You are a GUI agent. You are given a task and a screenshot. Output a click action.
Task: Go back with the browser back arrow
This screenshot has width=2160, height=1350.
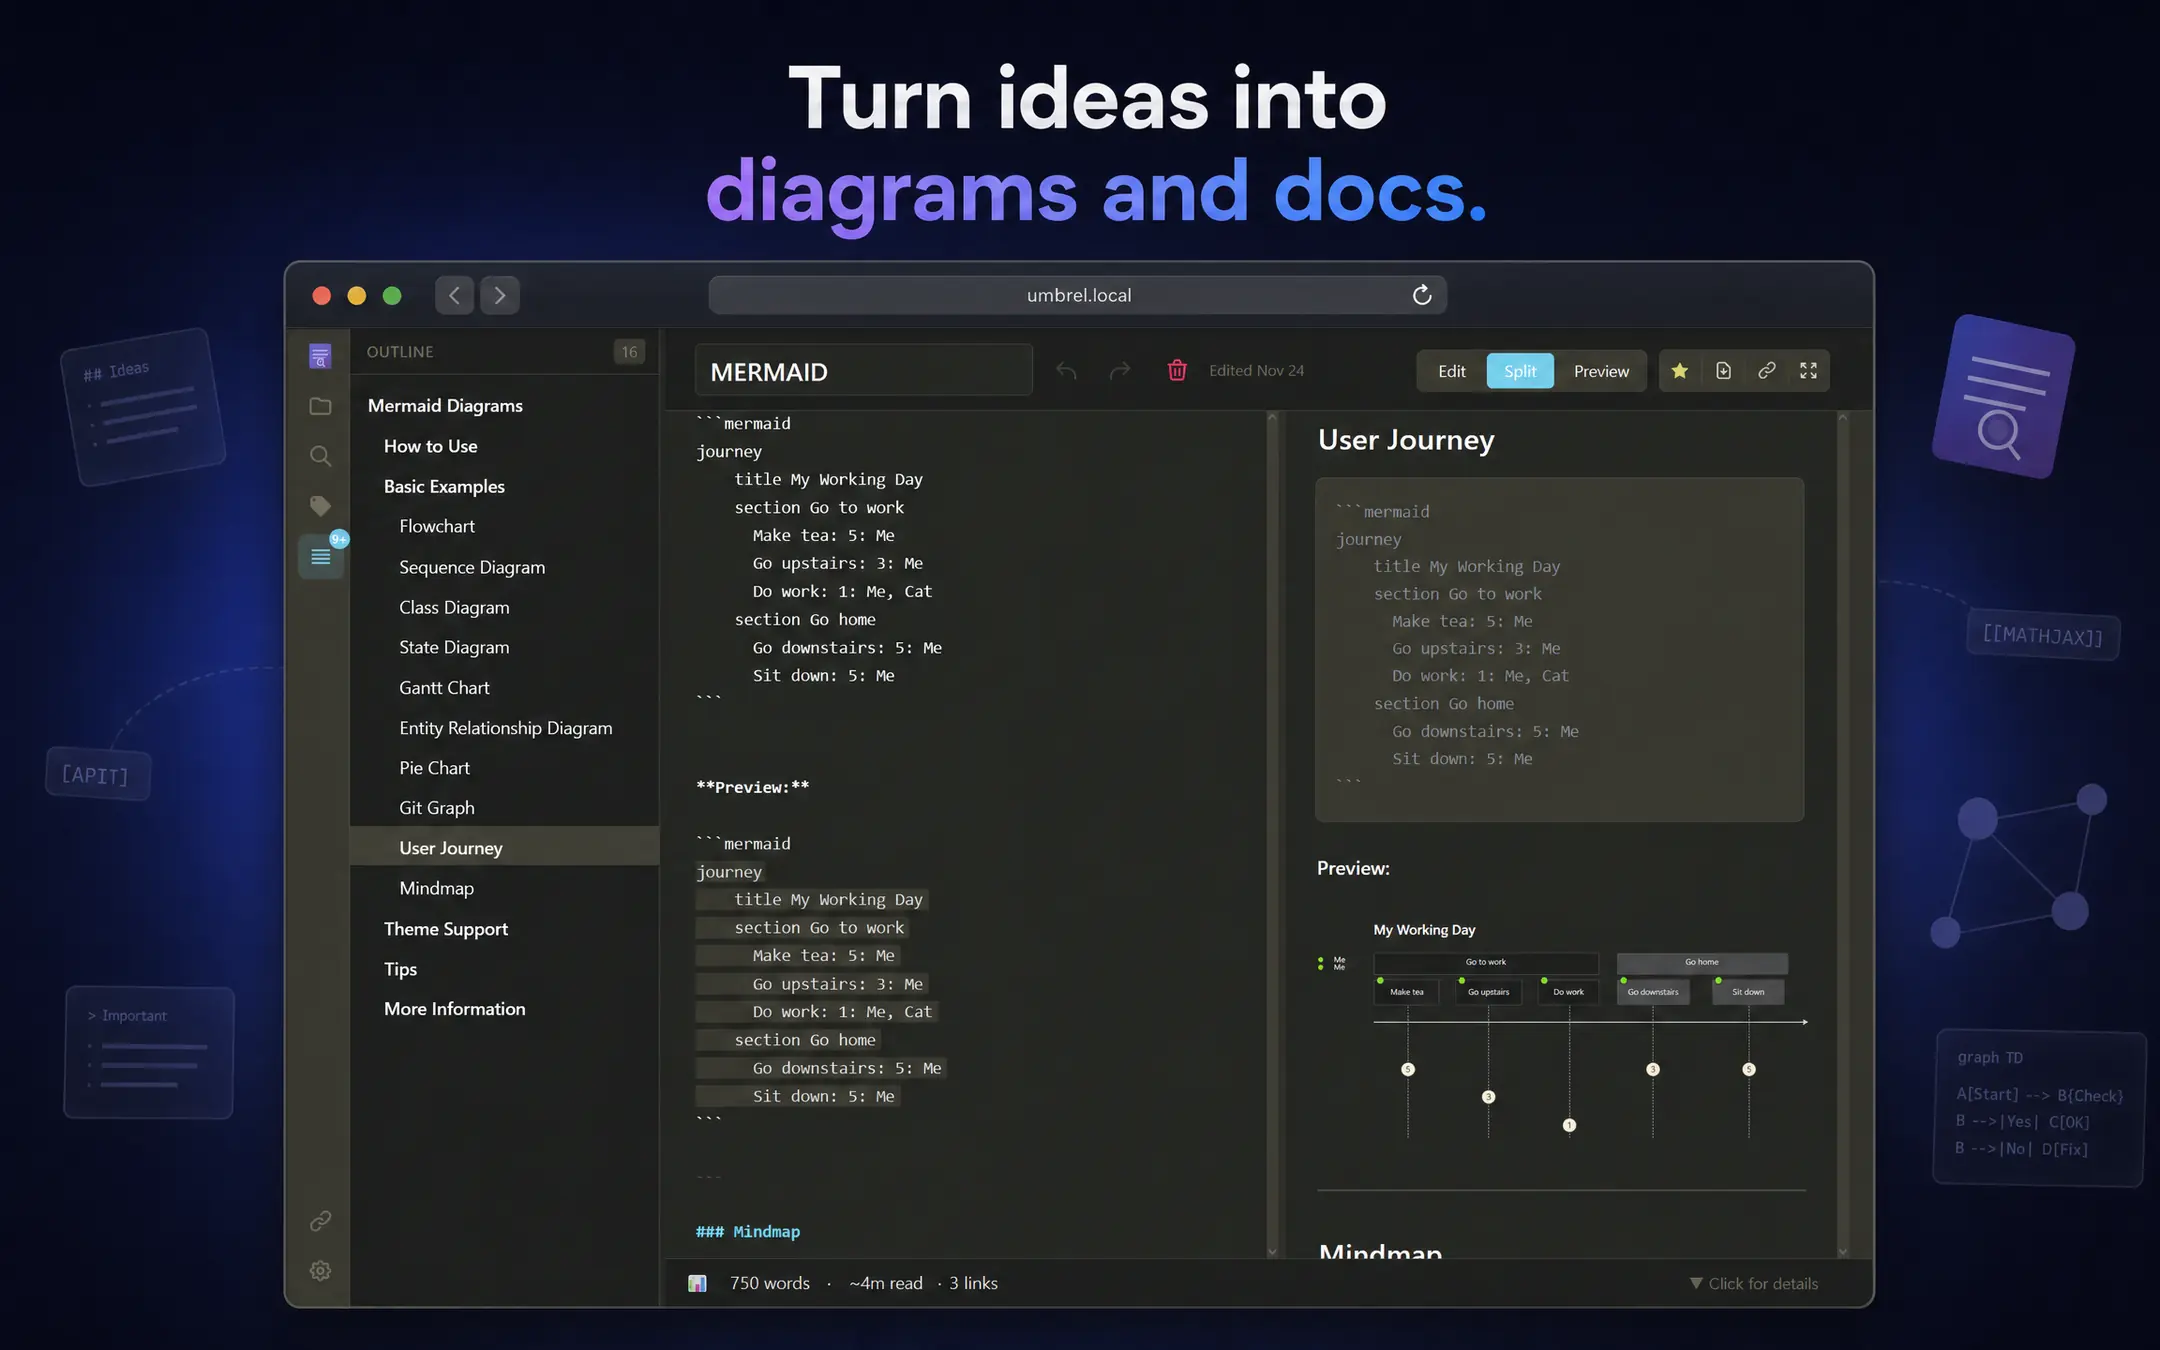click(x=455, y=295)
